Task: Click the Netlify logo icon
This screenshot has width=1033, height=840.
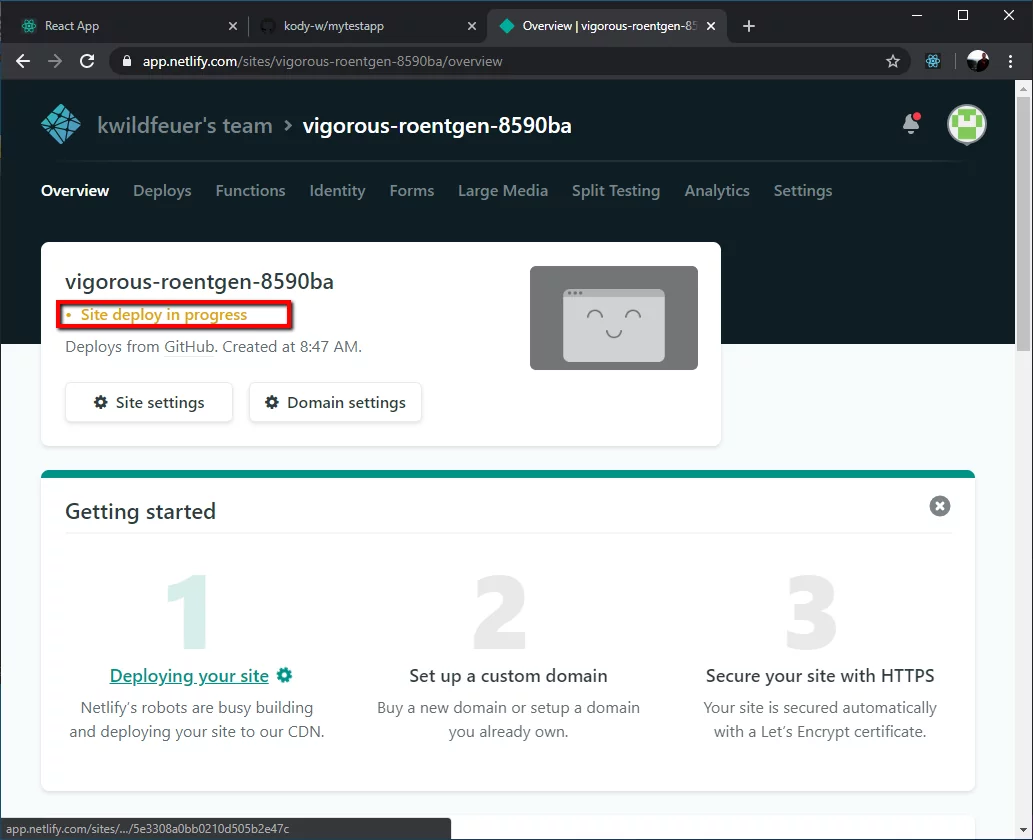Action: click(x=61, y=124)
